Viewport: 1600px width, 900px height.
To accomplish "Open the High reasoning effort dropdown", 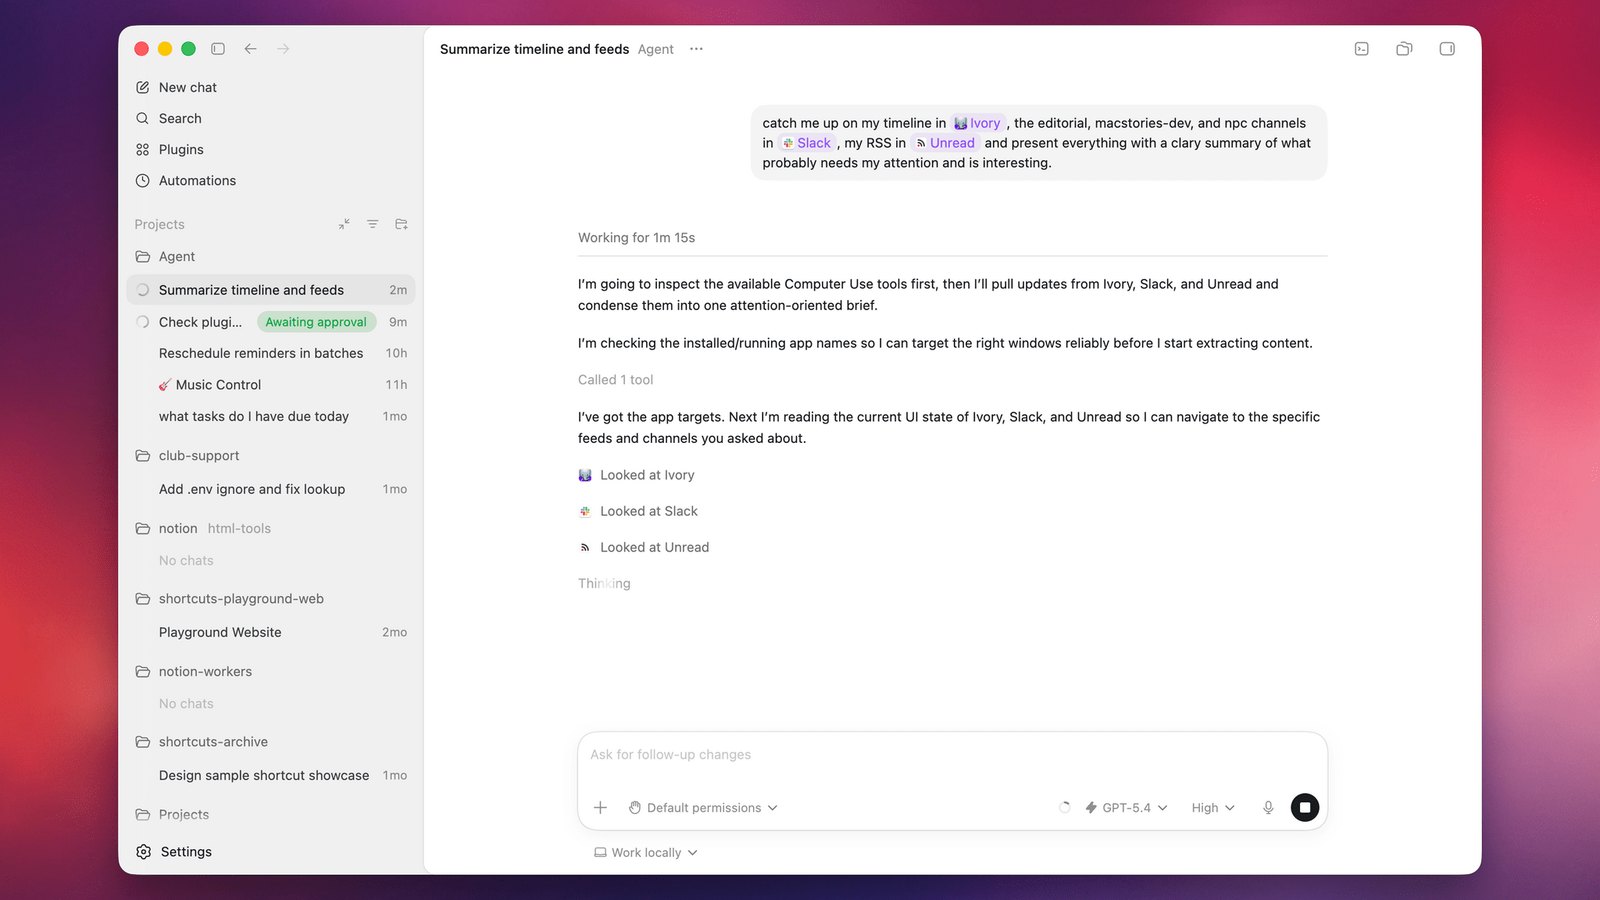I will coord(1213,808).
